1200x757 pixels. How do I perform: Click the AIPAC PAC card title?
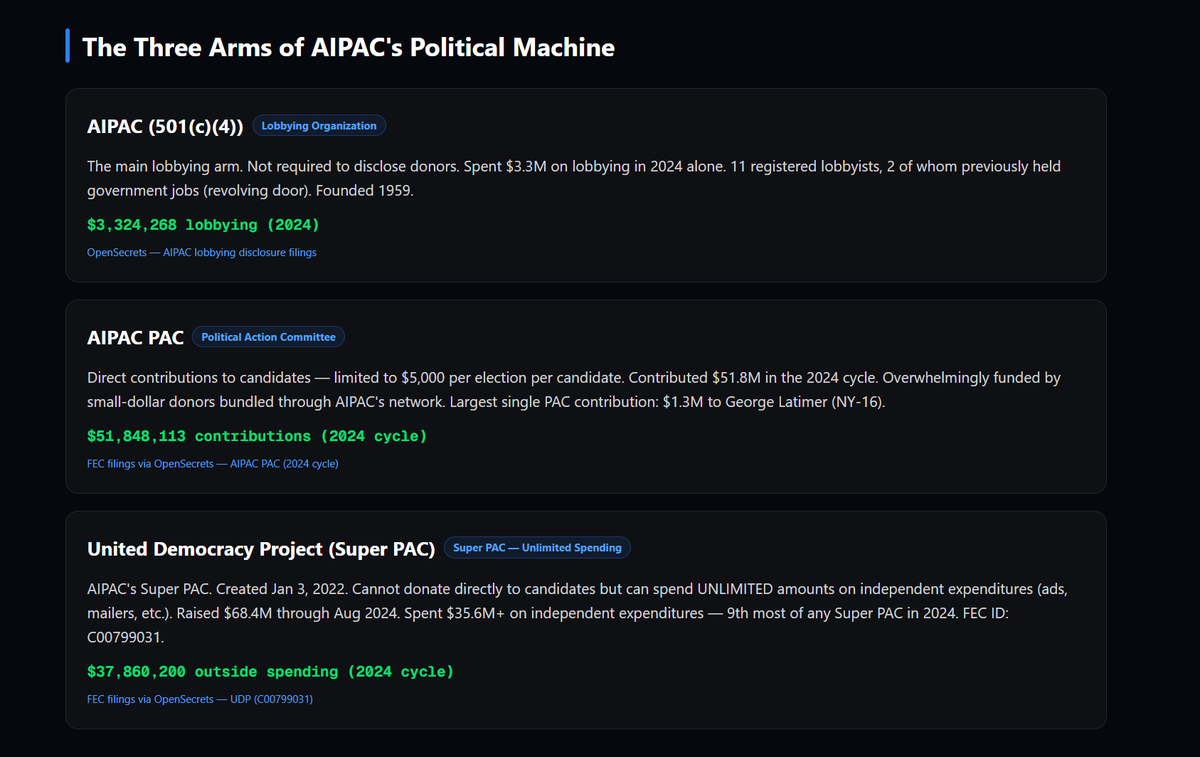(136, 337)
